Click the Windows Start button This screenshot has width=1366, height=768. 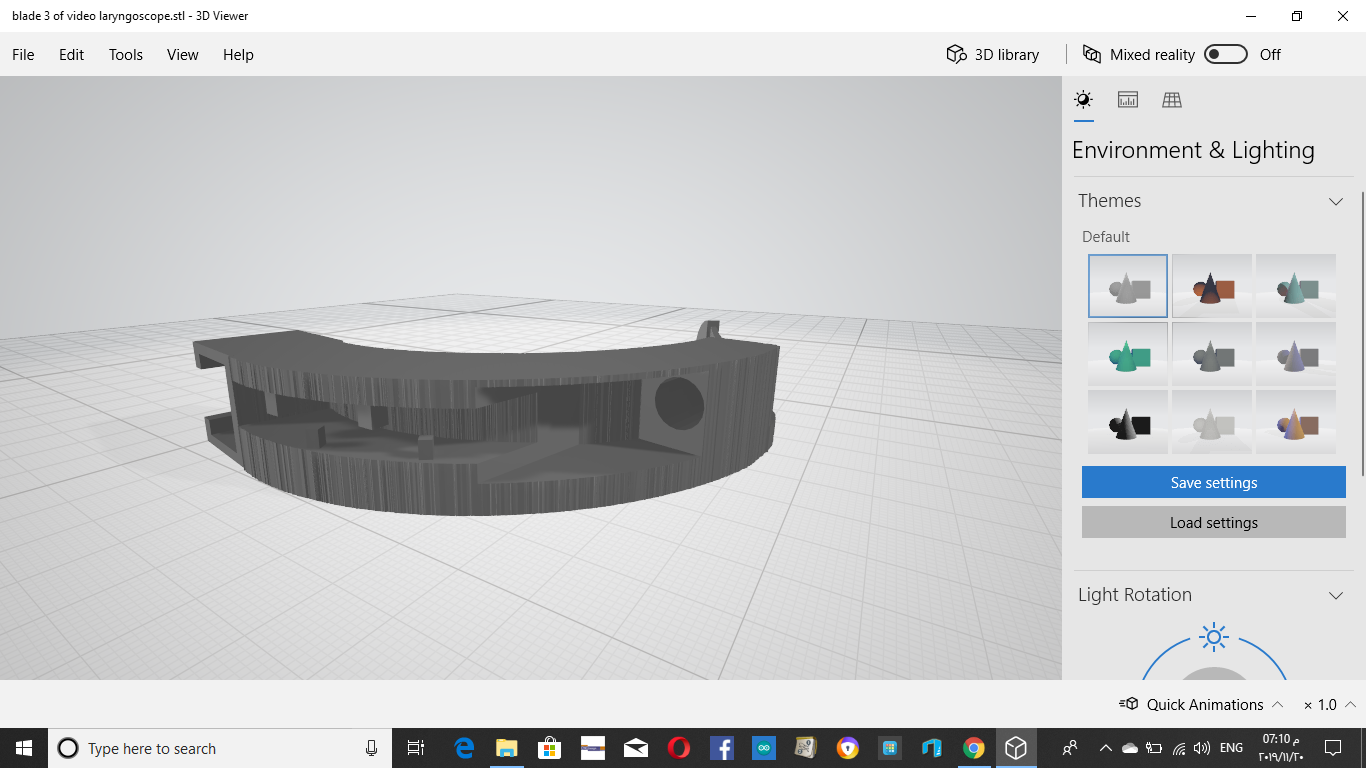(x=24, y=748)
